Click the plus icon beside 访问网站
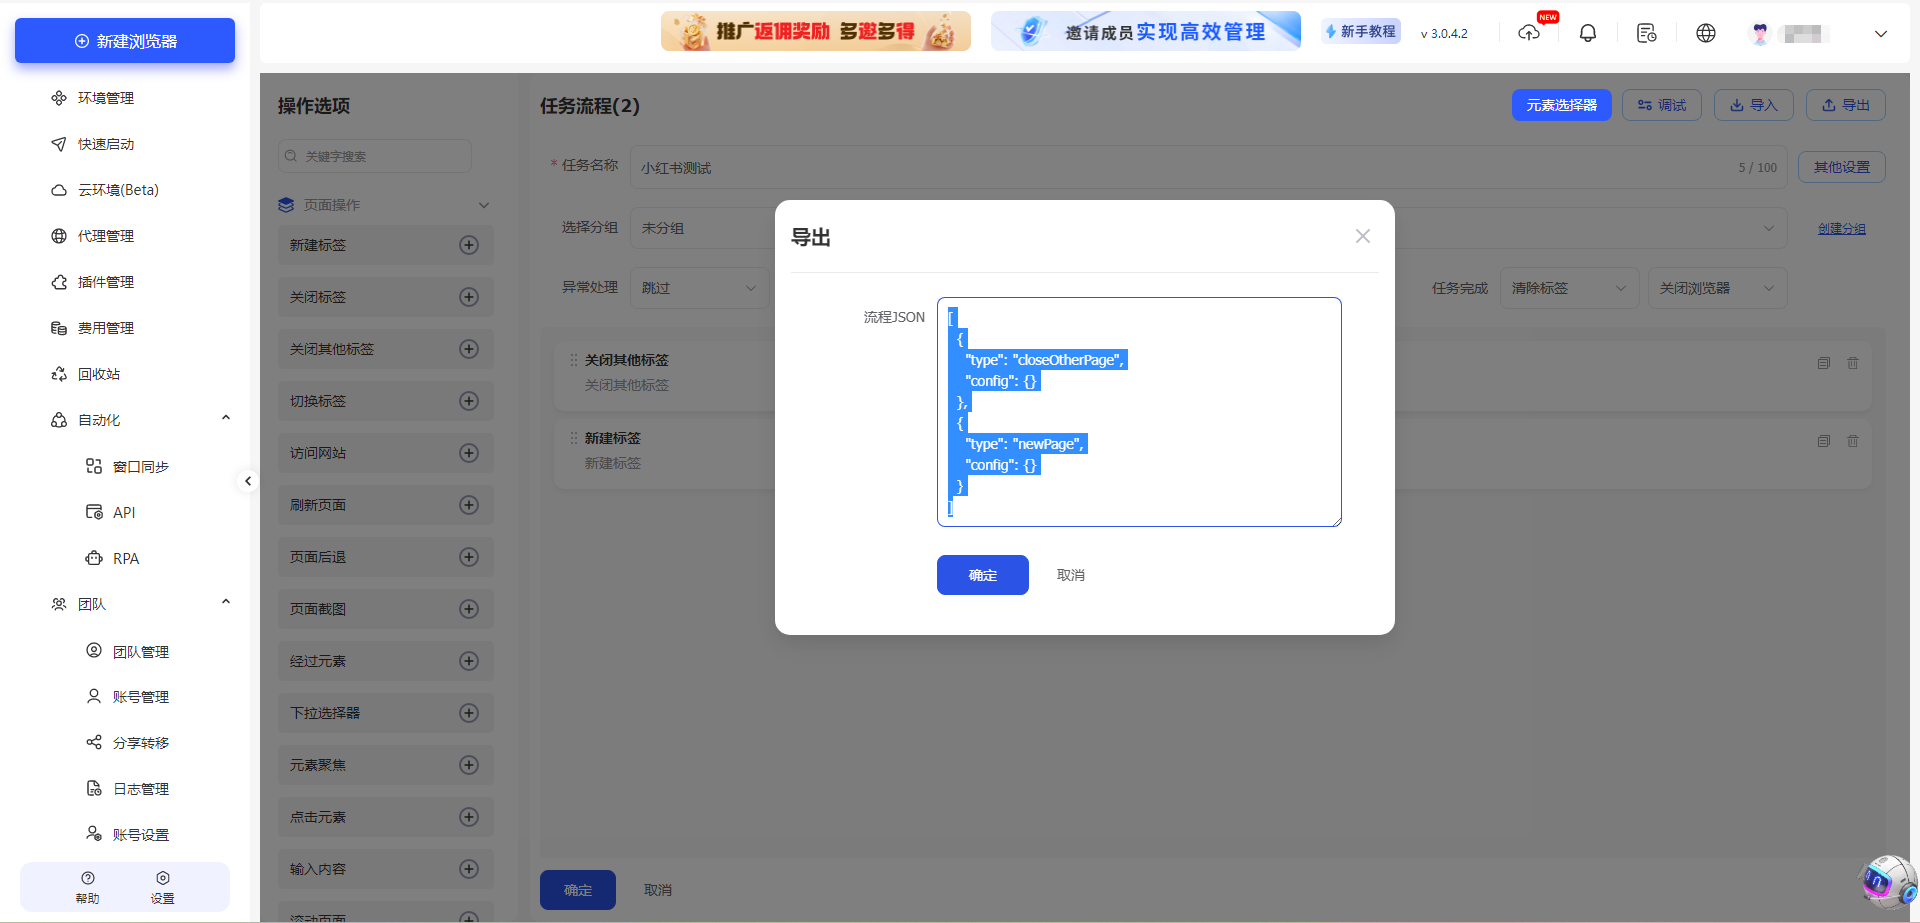The image size is (1920, 923). [x=468, y=453]
